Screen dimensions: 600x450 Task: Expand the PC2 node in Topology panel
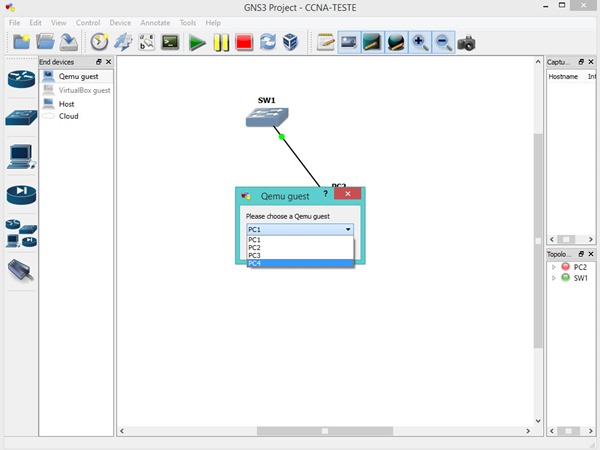[553, 267]
